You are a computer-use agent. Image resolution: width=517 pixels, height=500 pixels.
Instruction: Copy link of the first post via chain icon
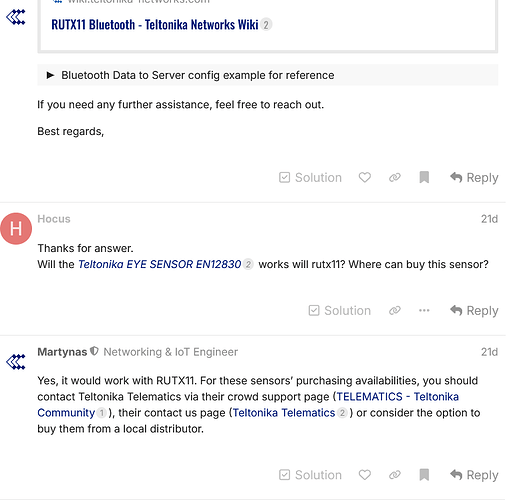(x=394, y=177)
